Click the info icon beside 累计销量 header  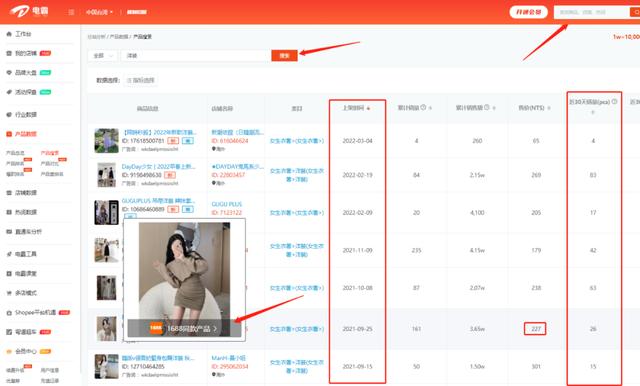pos(423,107)
